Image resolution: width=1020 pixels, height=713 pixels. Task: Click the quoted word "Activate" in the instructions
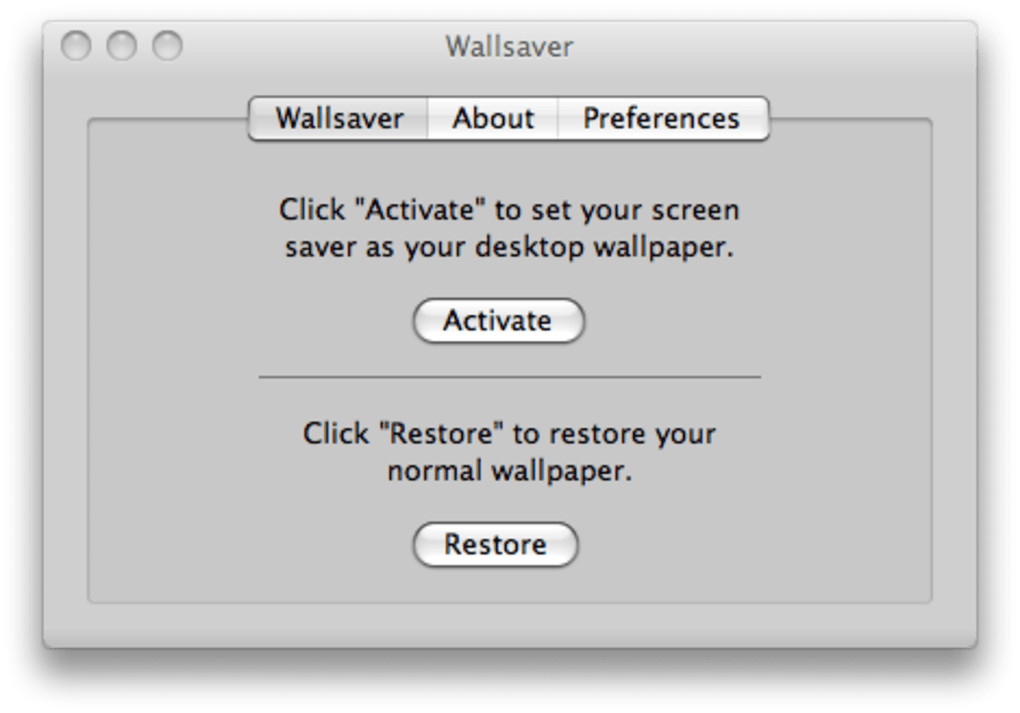coord(412,211)
